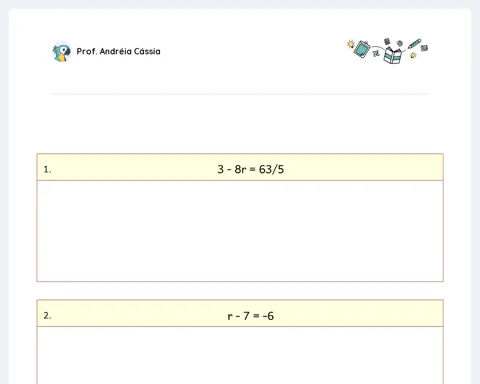Image resolution: width=480 pixels, height=384 pixels.
Task: Click the small lightbulb below the pencil
Action: [413, 55]
